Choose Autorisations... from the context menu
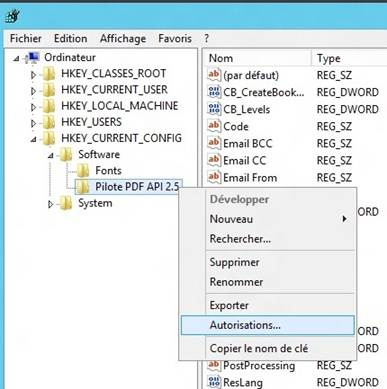This screenshot has width=387, height=389. point(267,325)
